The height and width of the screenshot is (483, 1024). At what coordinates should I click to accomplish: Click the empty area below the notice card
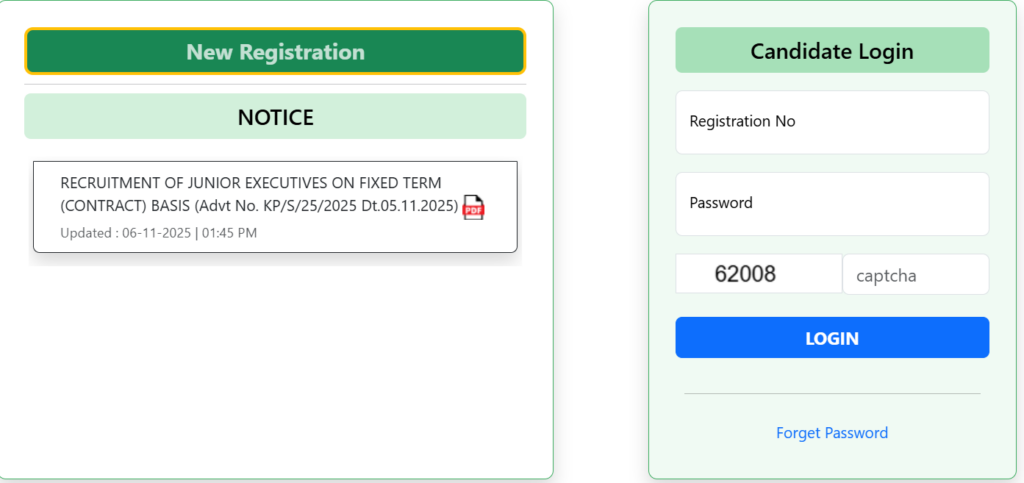[x=275, y=360]
